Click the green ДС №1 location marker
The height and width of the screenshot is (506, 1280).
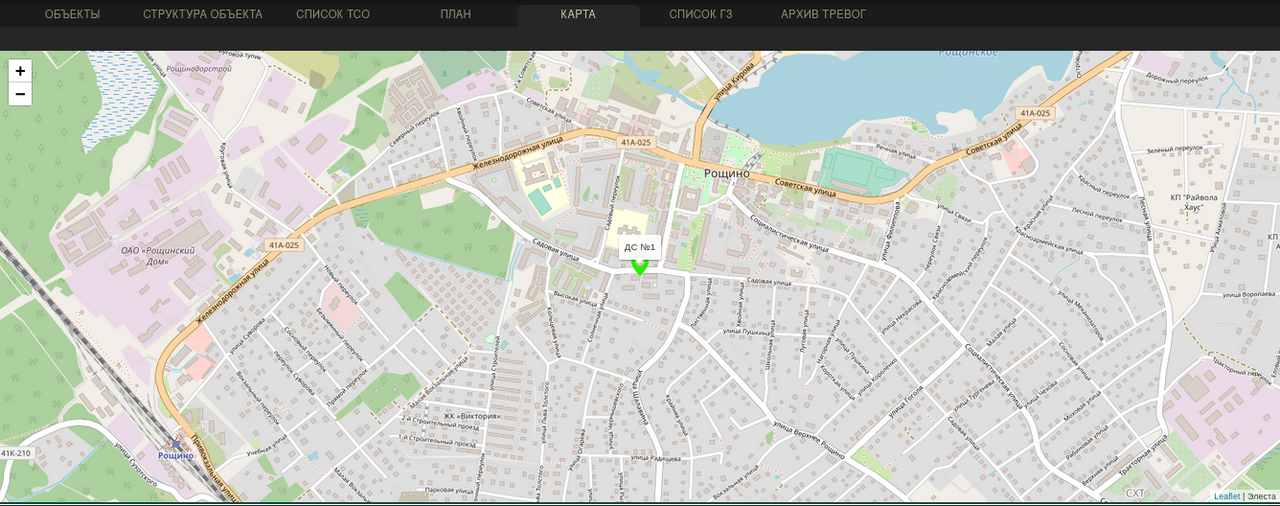(x=640, y=266)
